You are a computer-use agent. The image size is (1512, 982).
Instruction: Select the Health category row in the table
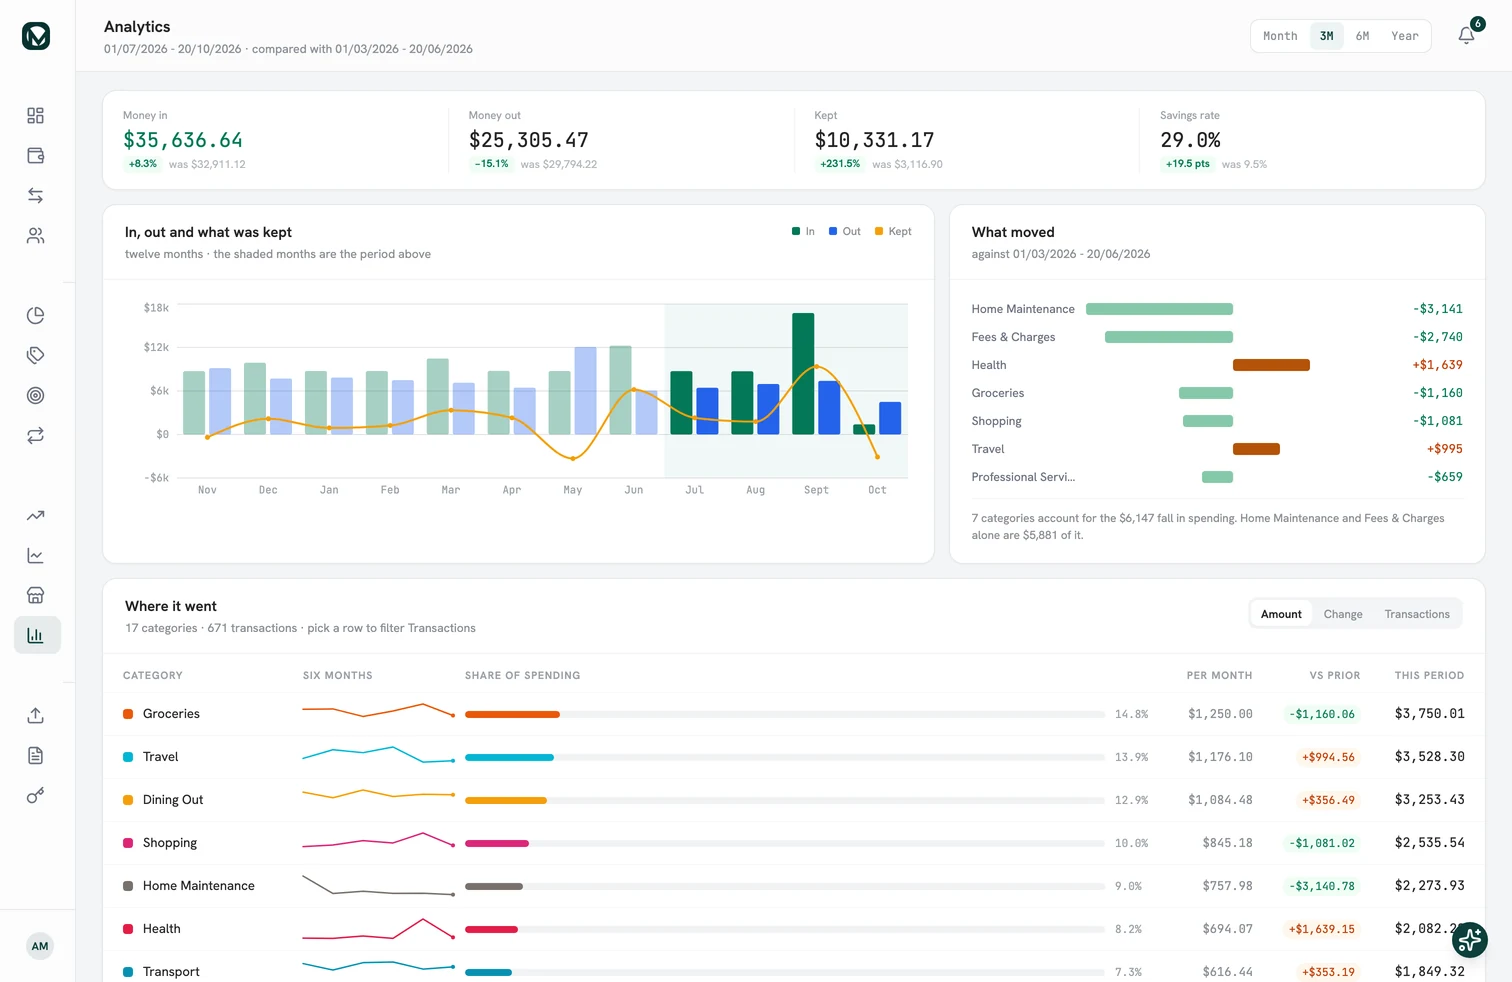click(x=793, y=929)
